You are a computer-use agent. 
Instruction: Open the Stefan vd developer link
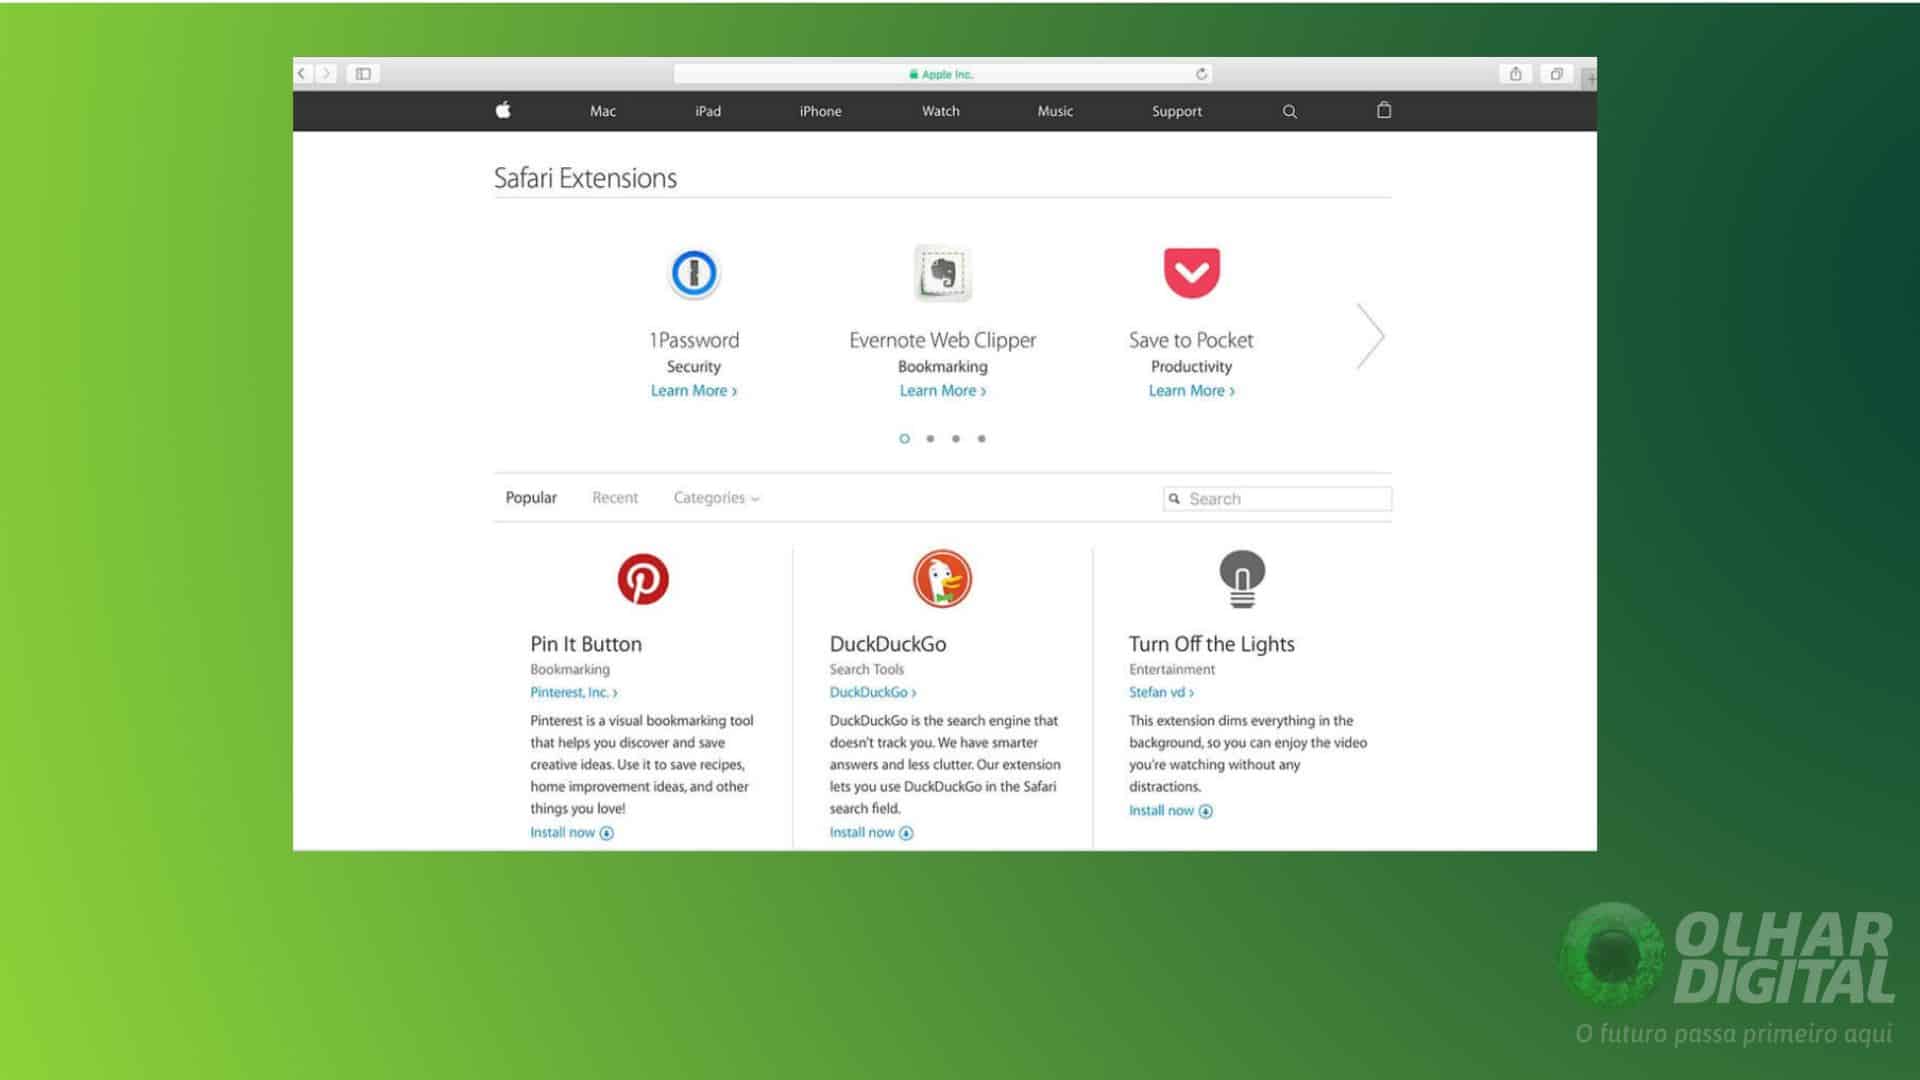(1162, 692)
